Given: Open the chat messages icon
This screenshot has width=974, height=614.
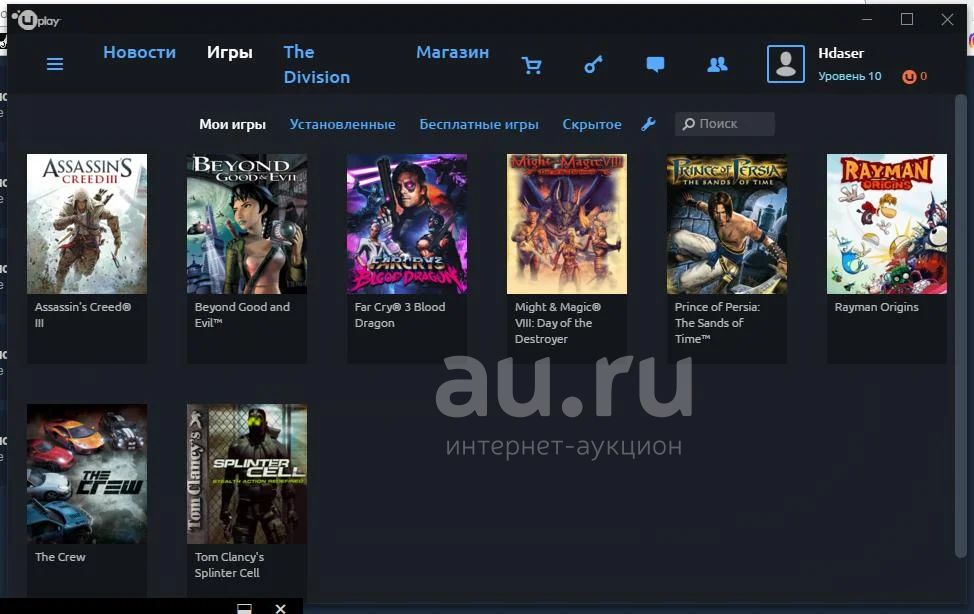Looking at the screenshot, I should [x=655, y=65].
